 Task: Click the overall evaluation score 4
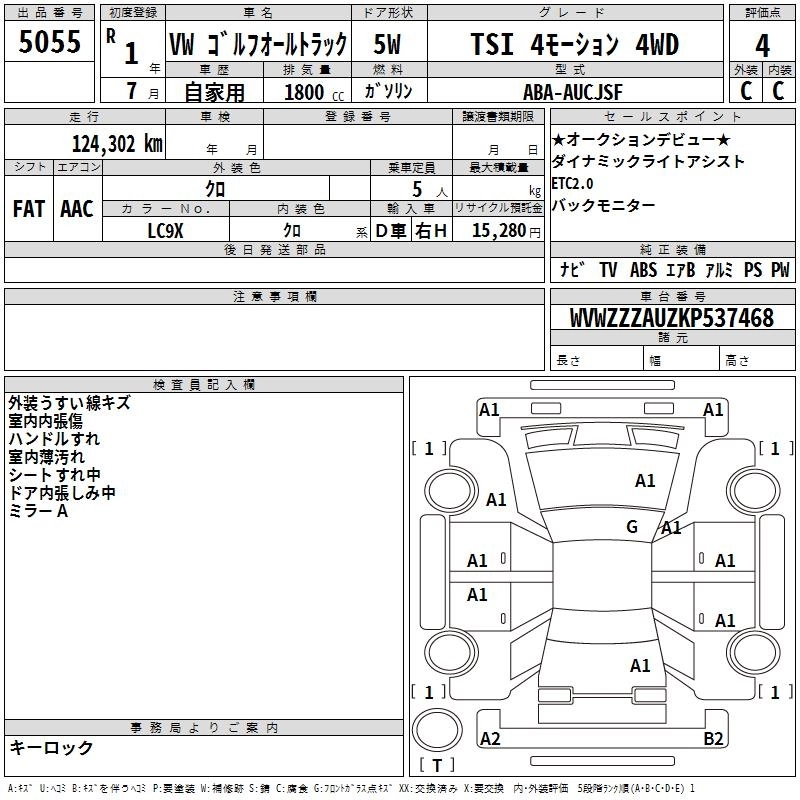[x=762, y=46]
